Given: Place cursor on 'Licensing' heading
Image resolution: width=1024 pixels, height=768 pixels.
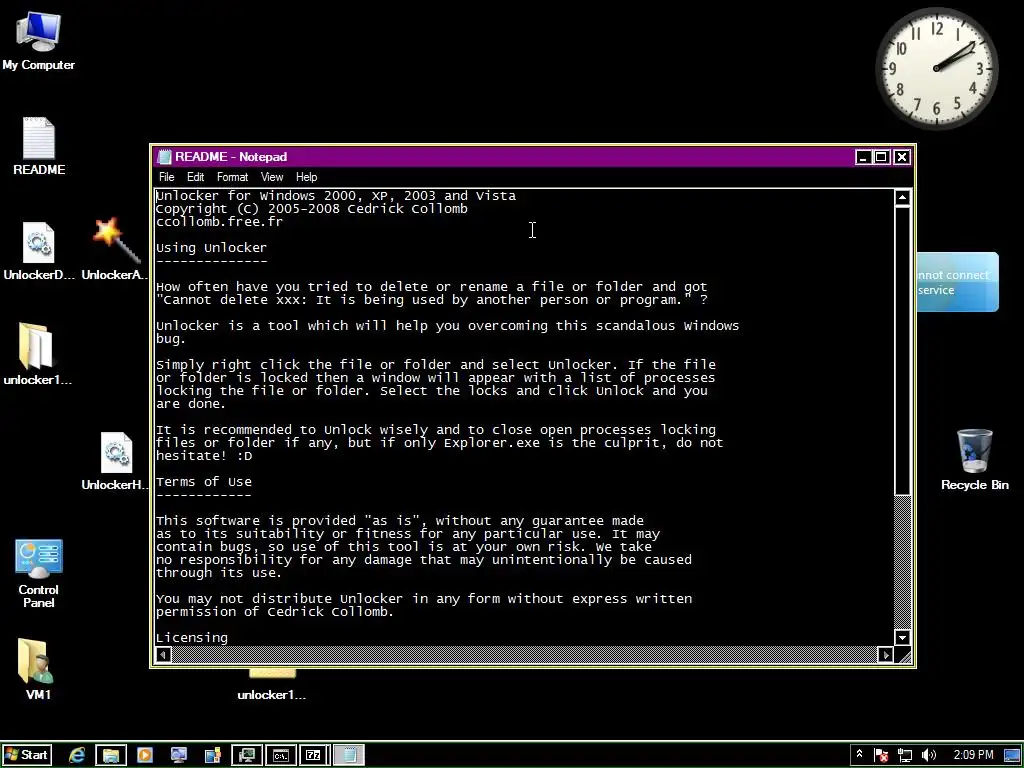Looking at the screenshot, I should tap(192, 637).
